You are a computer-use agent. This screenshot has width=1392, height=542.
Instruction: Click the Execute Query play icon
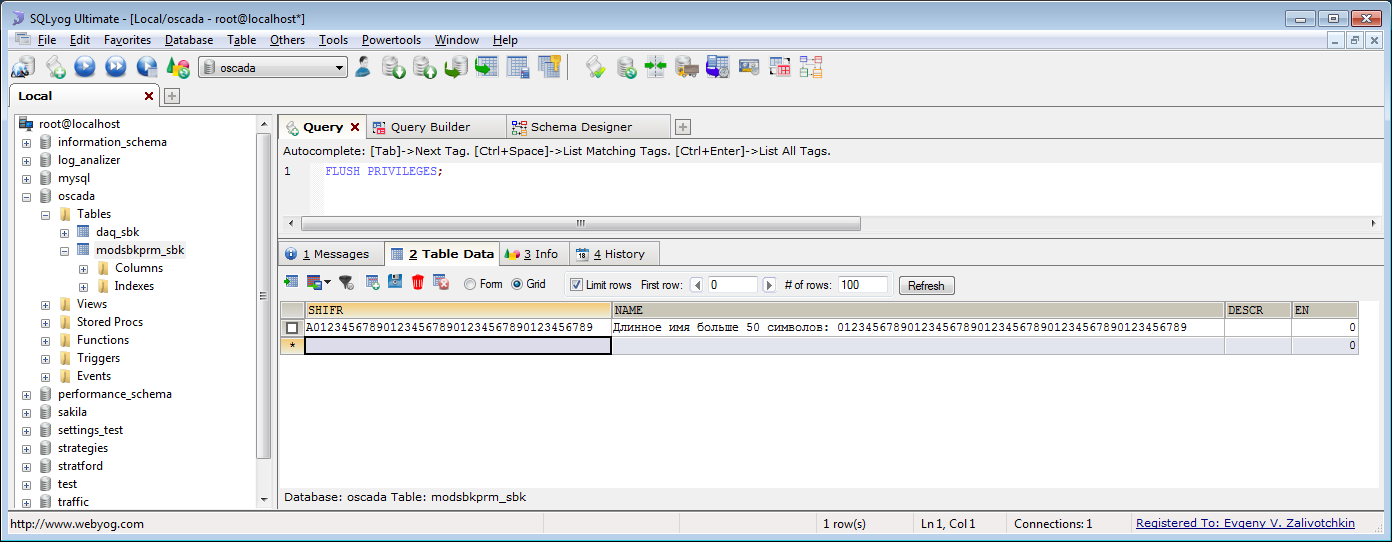(85, 67)
